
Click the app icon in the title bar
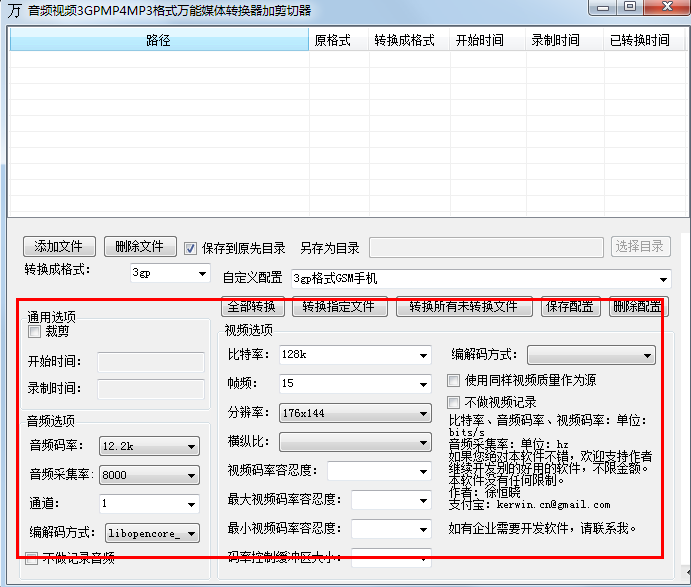point(14,10)
